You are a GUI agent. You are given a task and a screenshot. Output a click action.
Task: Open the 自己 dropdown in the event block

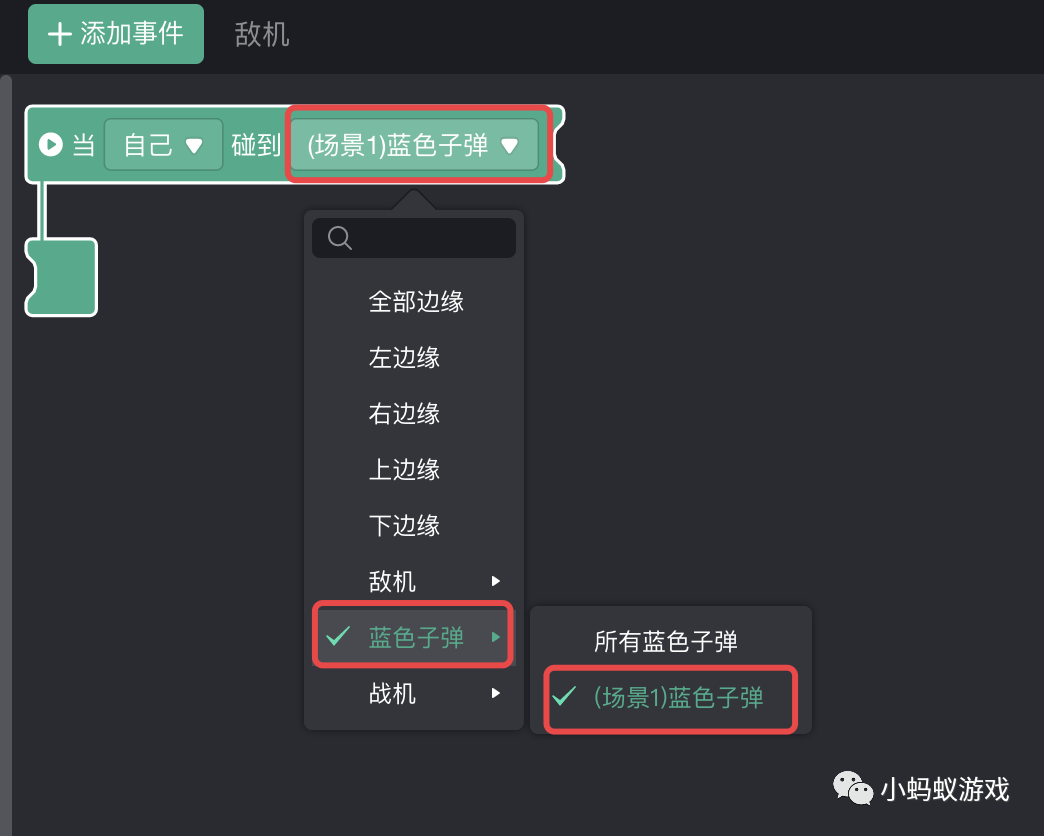coord(163,144)
